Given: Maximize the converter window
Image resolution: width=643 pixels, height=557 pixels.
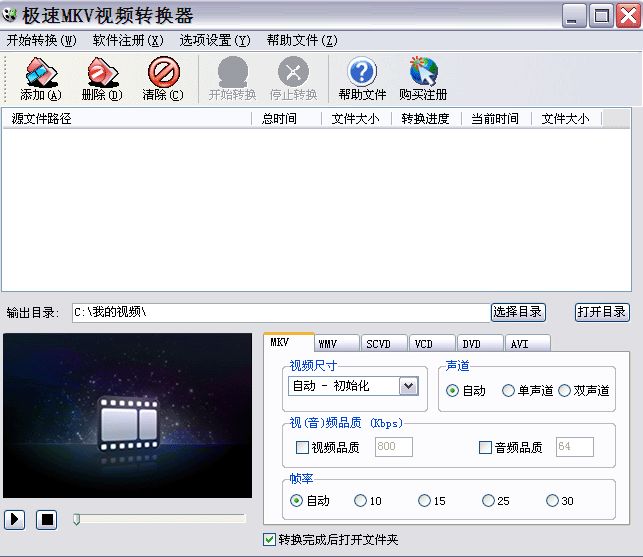Looking at the screenshot, I should point(601,16).
